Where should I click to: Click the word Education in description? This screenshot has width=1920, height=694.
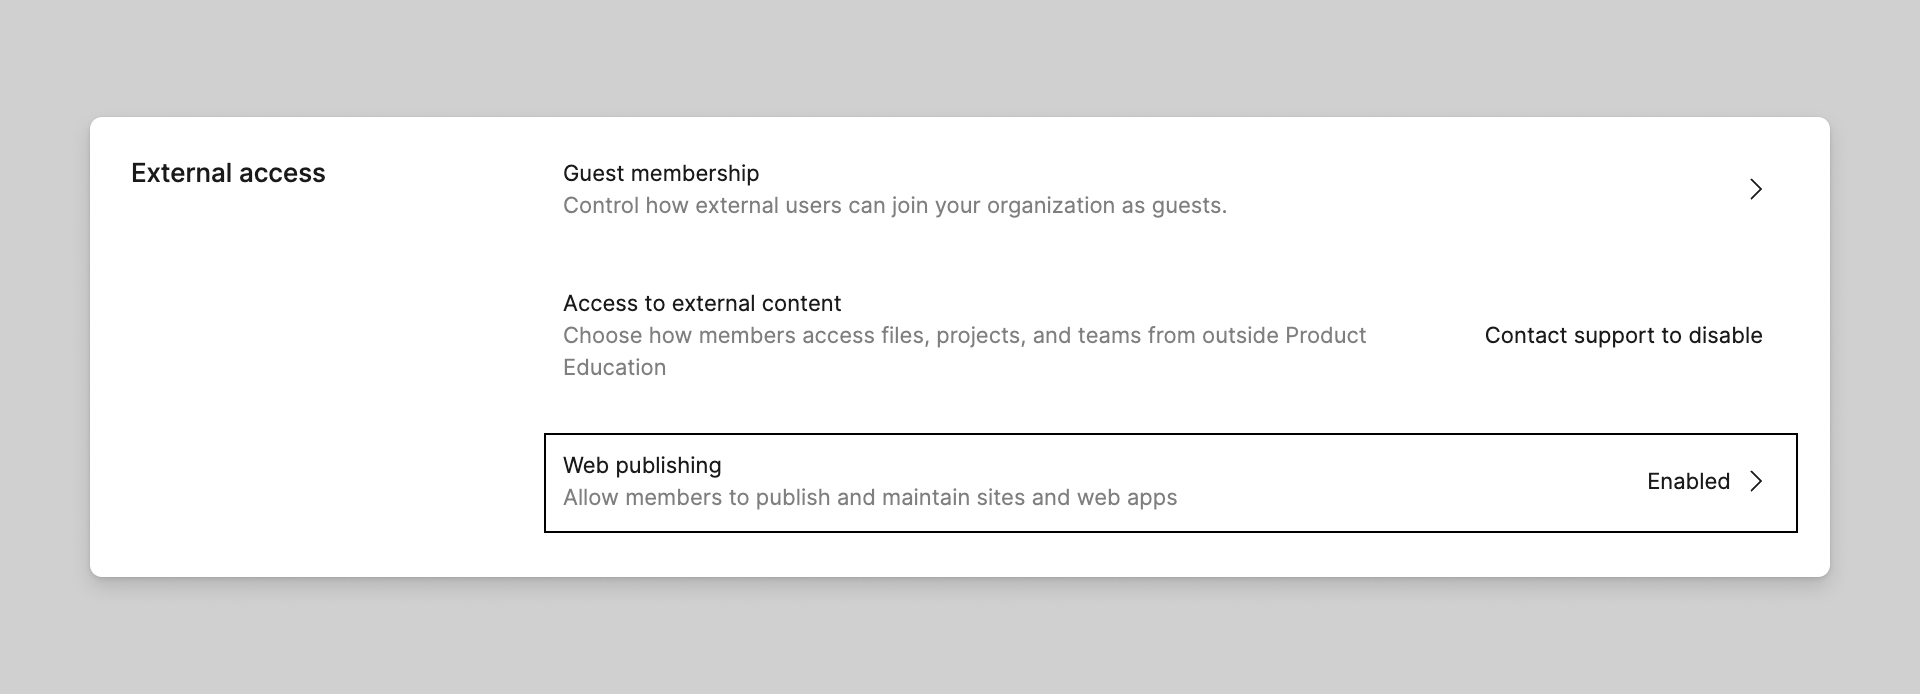coord(614,368)
